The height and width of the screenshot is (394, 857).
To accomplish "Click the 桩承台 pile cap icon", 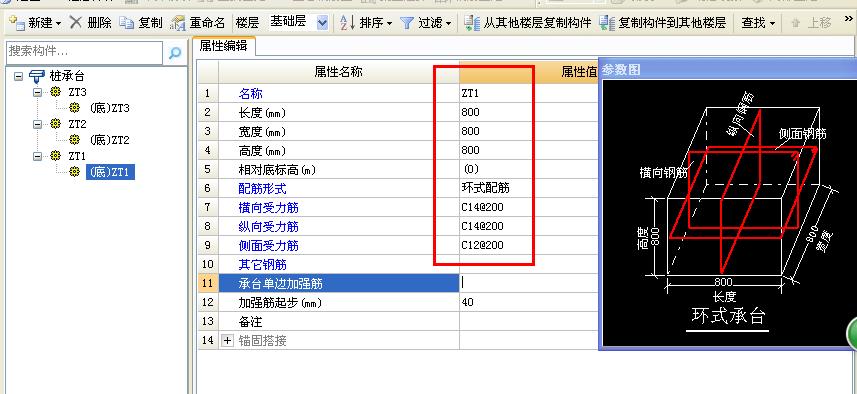I will click(x=37, y=77).
